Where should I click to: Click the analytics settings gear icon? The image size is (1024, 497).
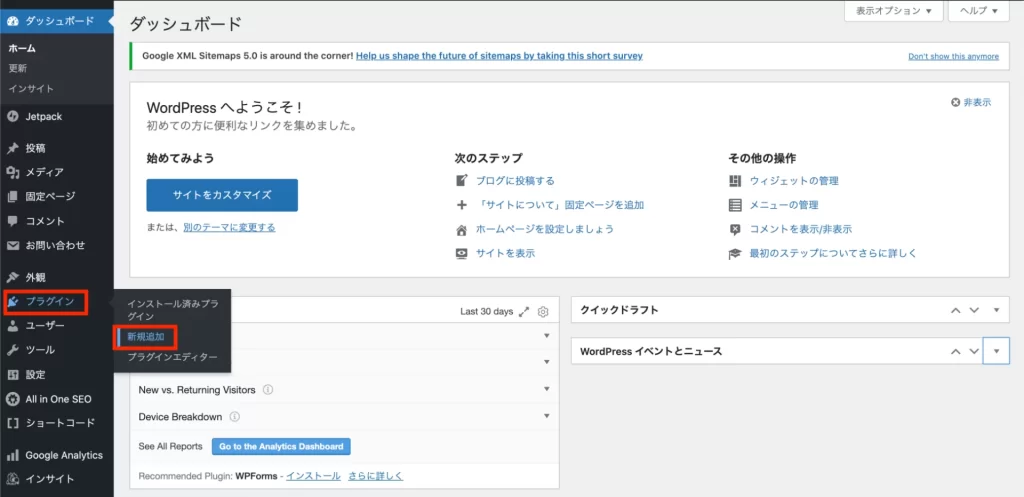(543, 311)
